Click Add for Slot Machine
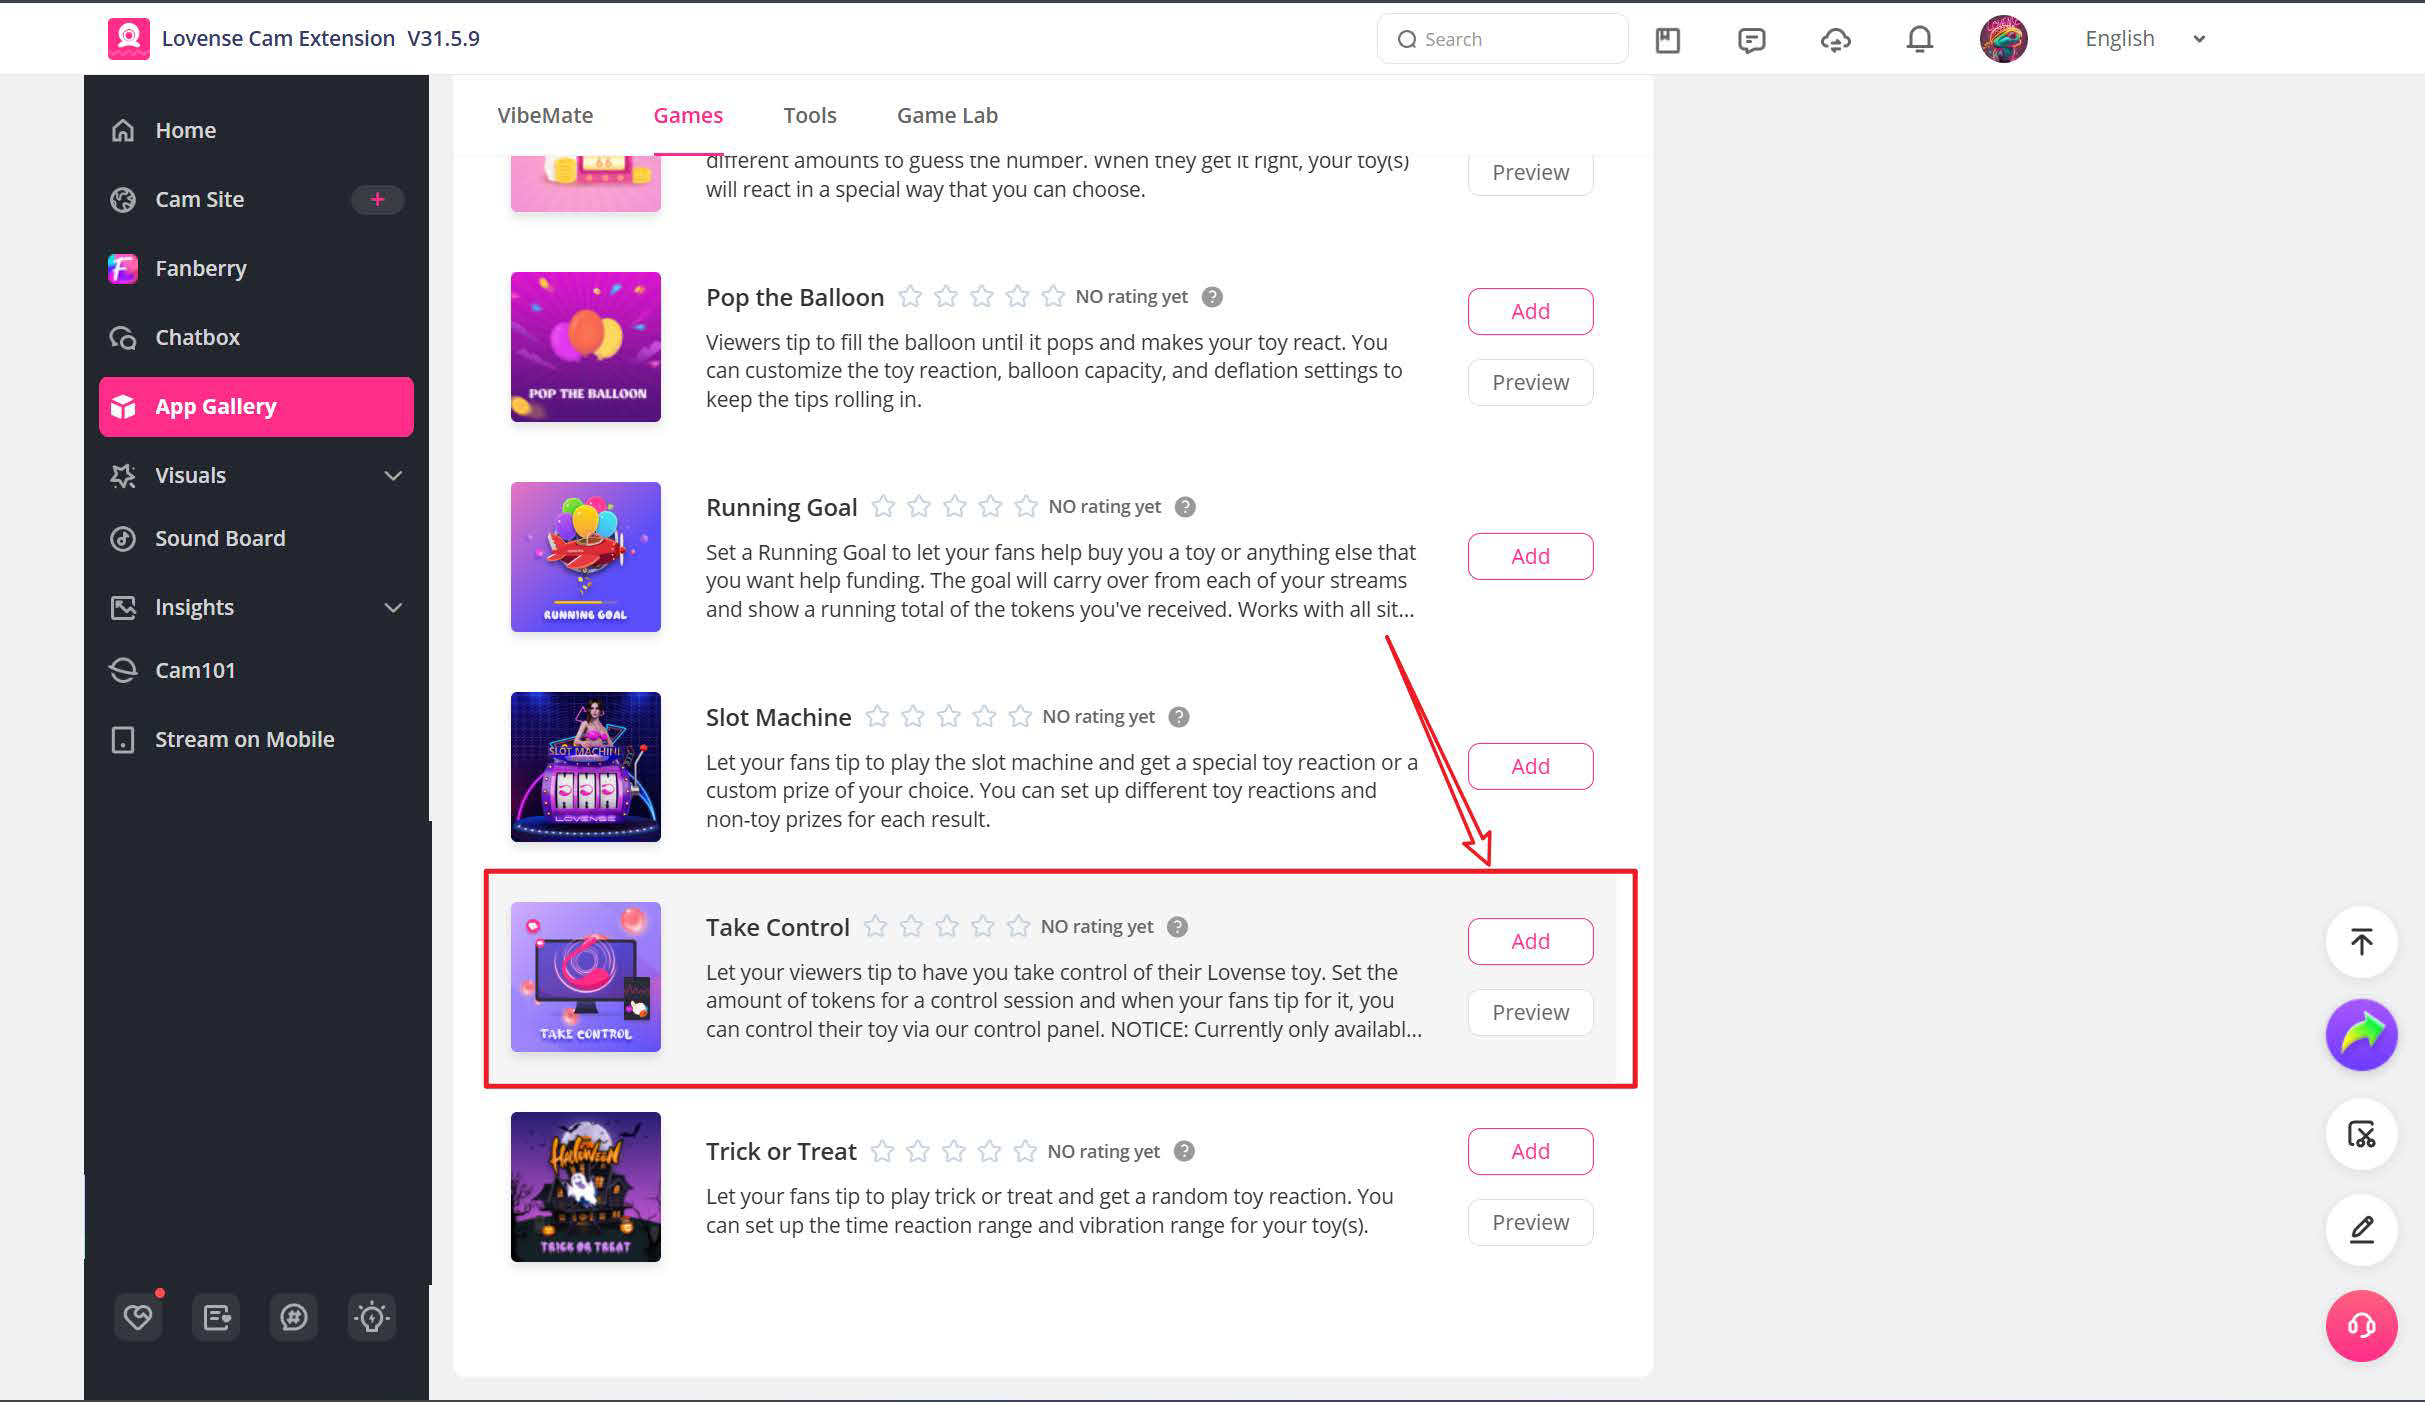The width and height of the screenshot is (2425, 1402). 1530,766
